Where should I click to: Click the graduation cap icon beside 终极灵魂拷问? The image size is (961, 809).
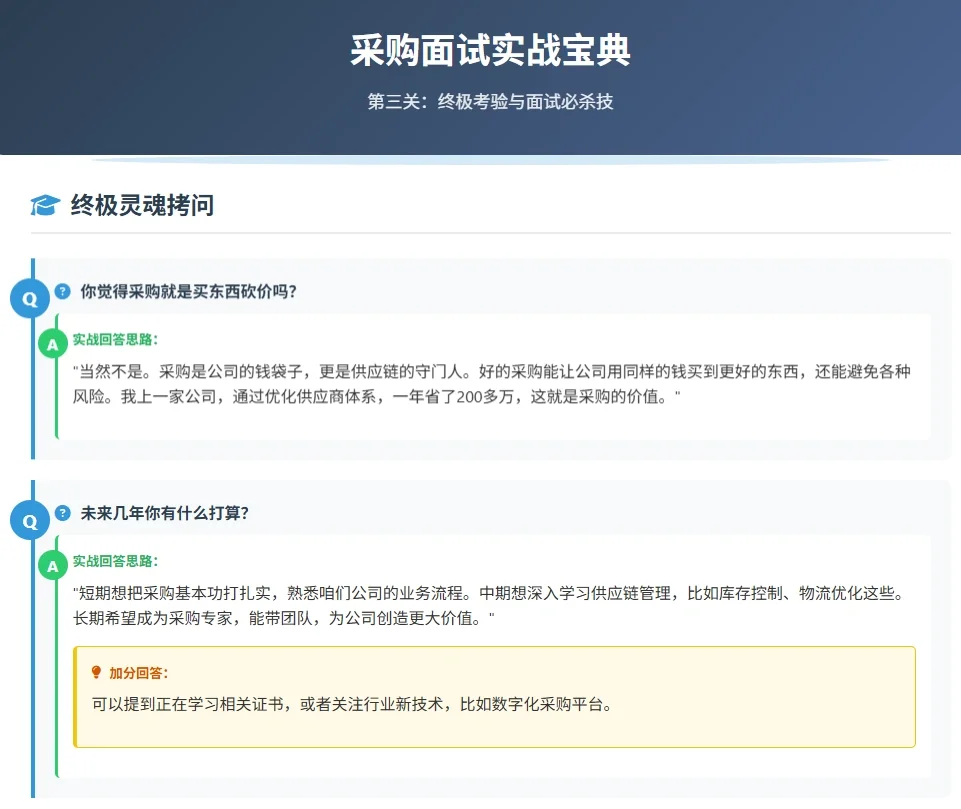43,205
